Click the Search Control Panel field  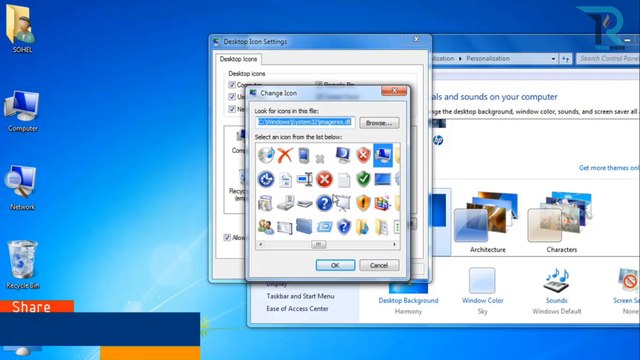pos(608,59)
